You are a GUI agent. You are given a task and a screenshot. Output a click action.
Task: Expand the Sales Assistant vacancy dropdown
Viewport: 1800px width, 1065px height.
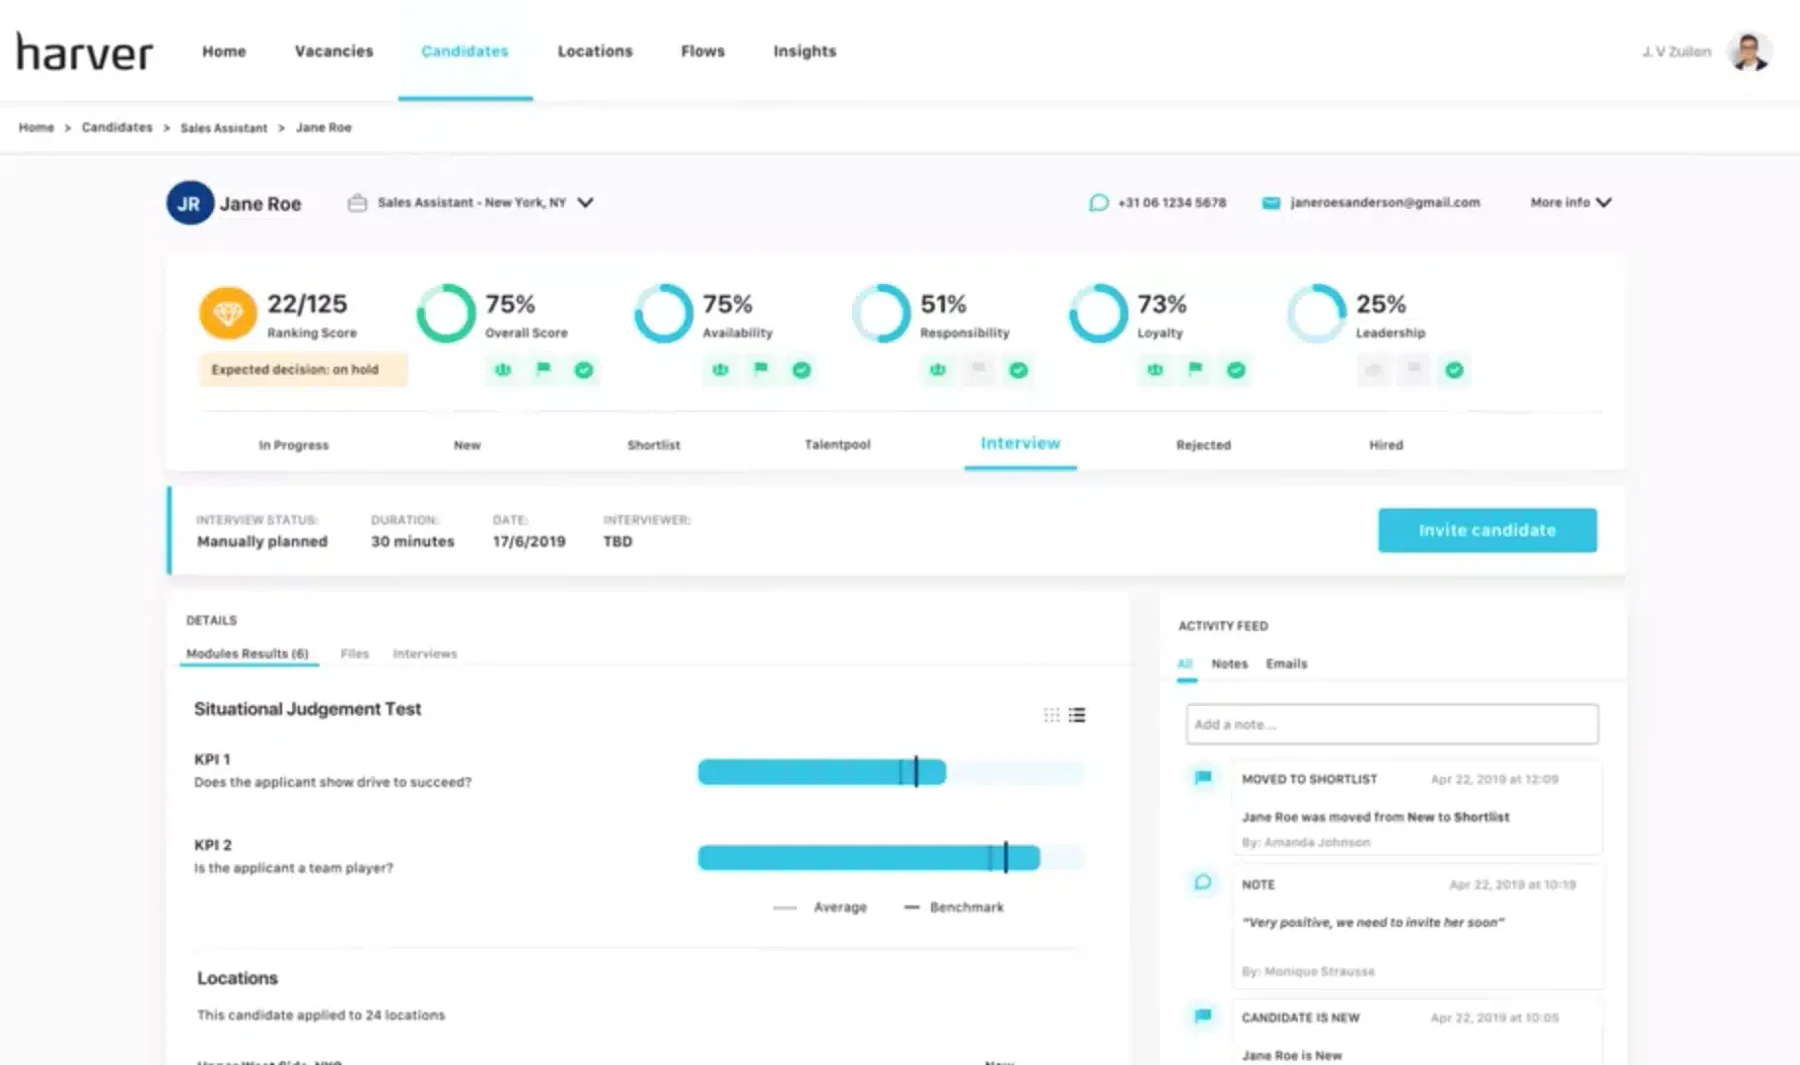585,202
